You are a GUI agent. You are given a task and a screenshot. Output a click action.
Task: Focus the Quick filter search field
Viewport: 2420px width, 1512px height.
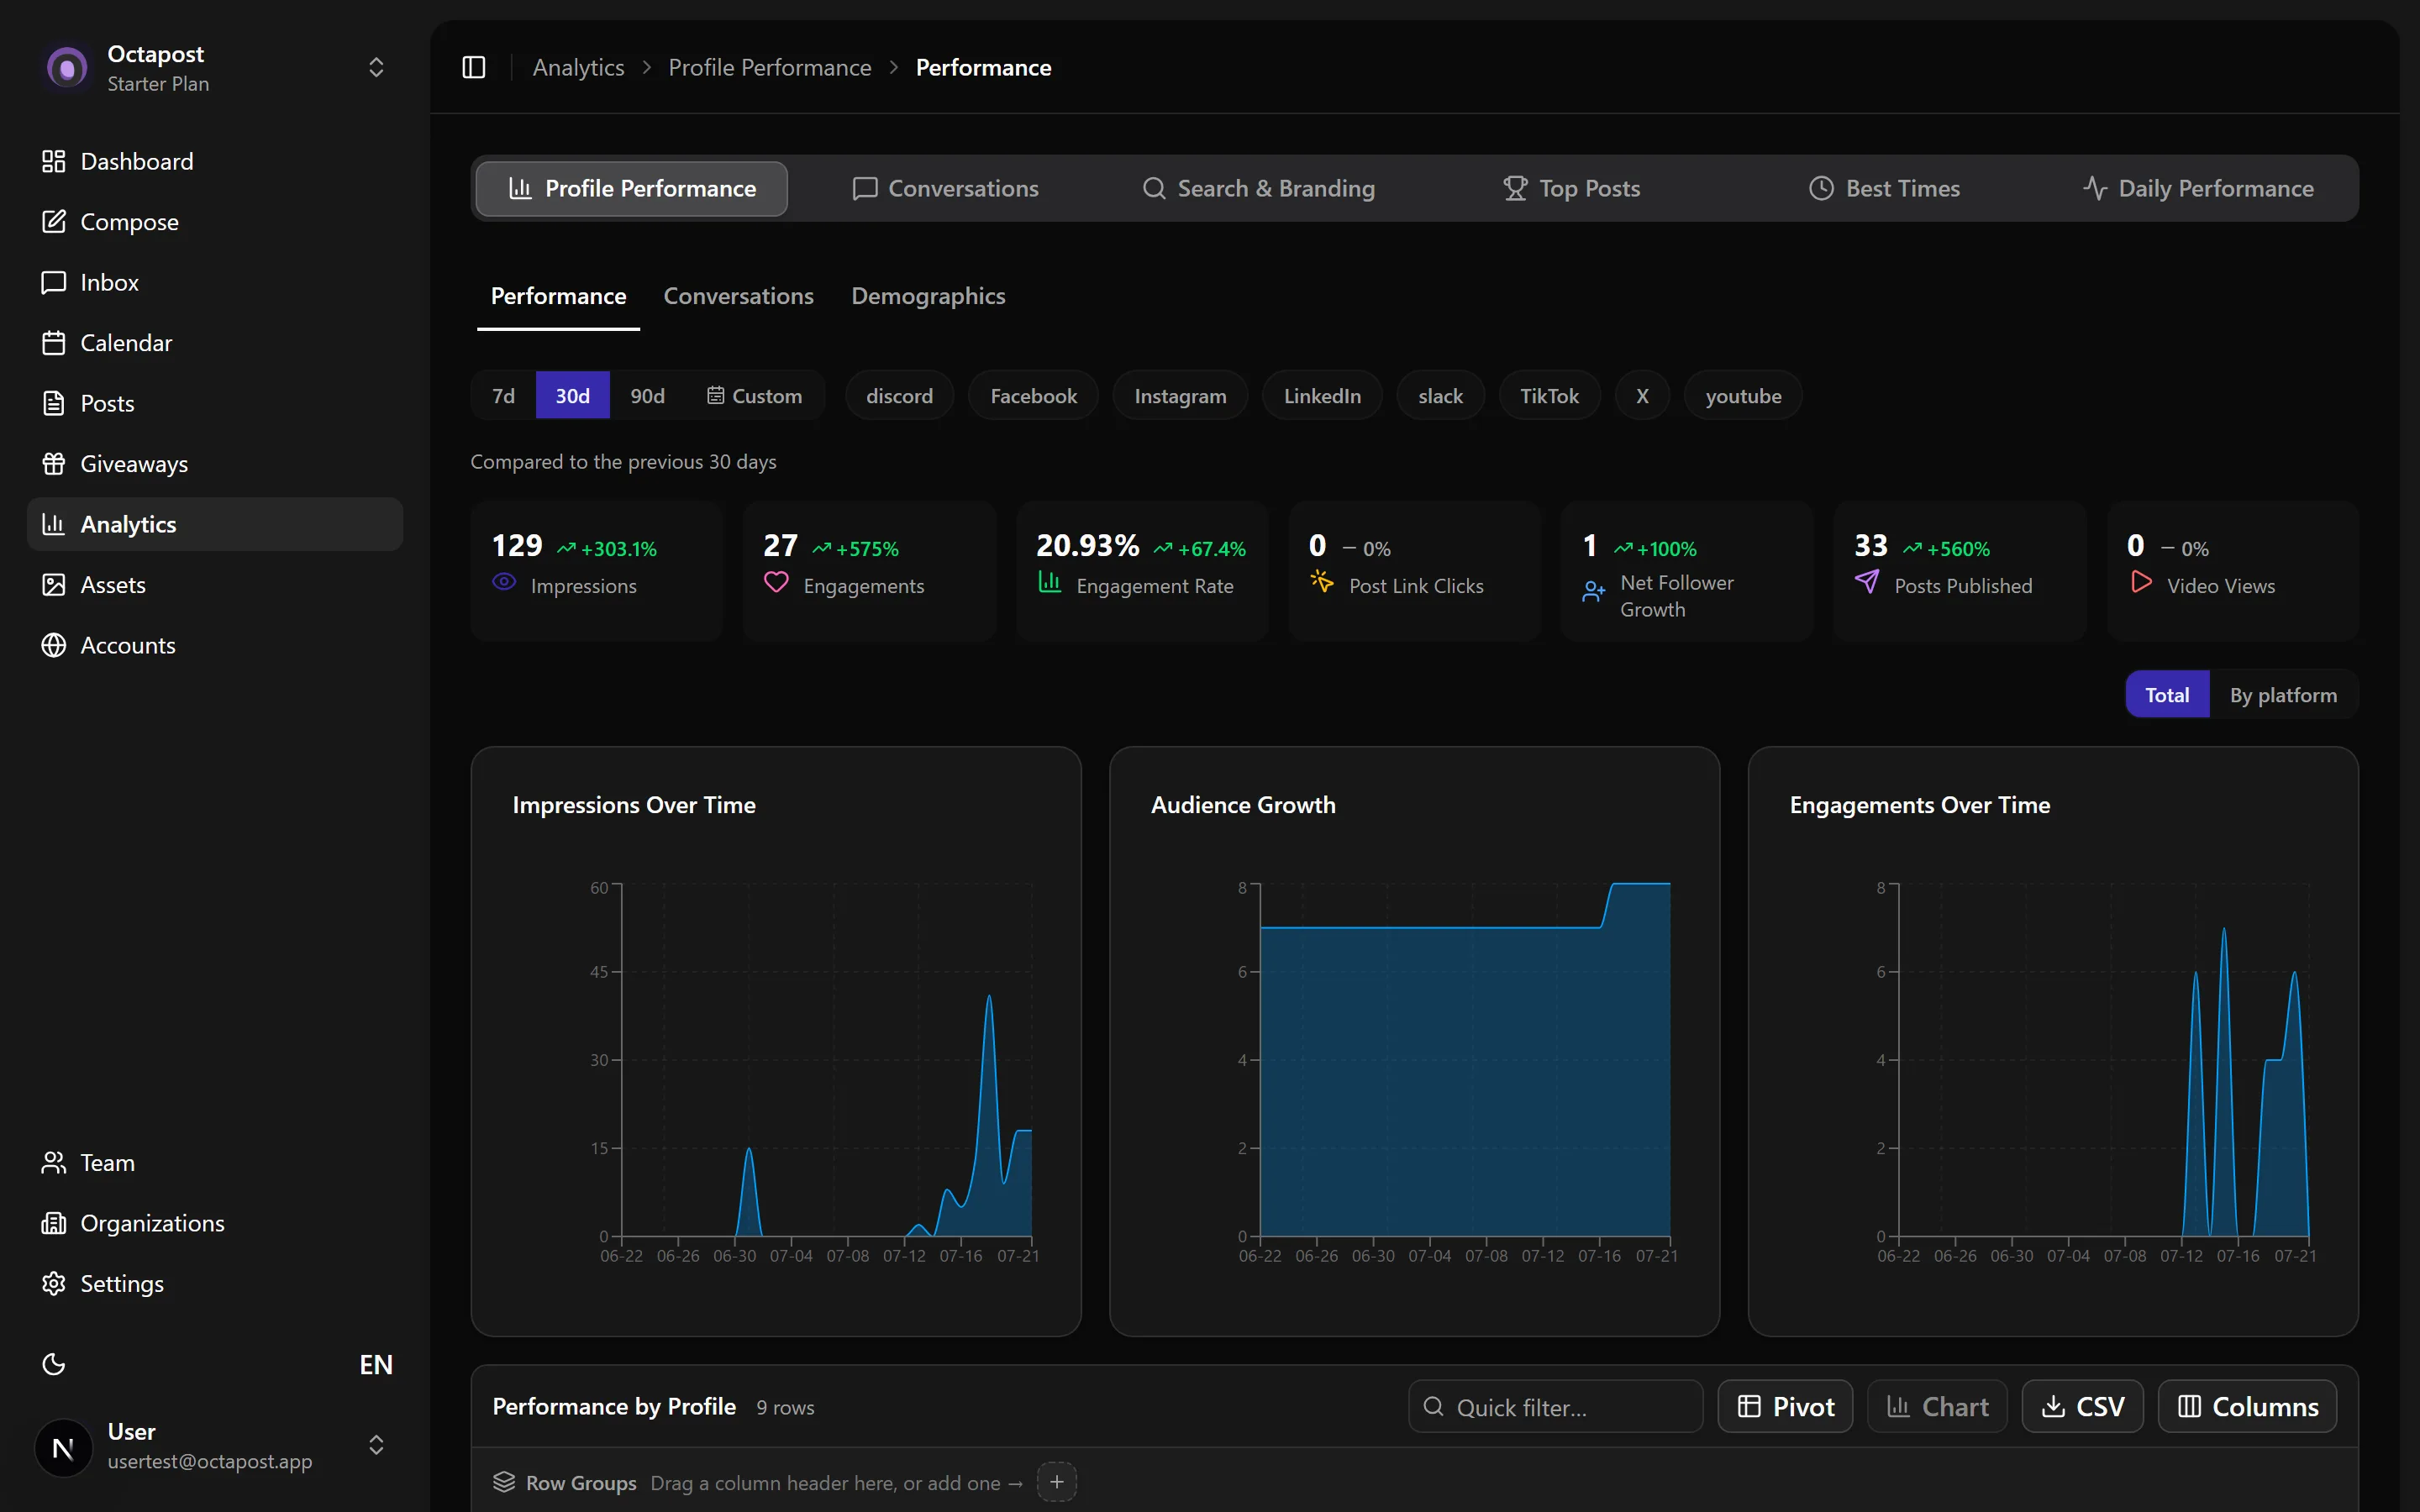(x=1555, y=1406)
